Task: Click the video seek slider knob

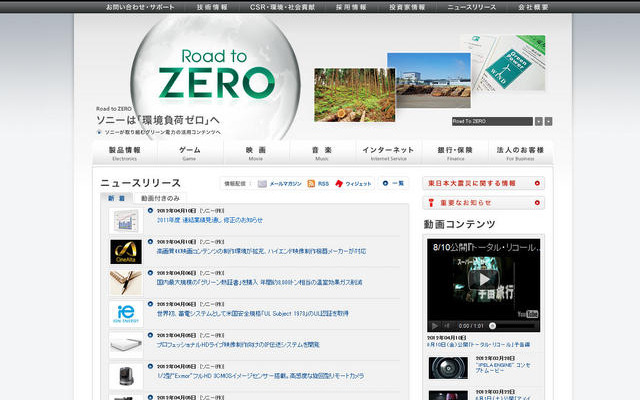Action: [493, 326]
